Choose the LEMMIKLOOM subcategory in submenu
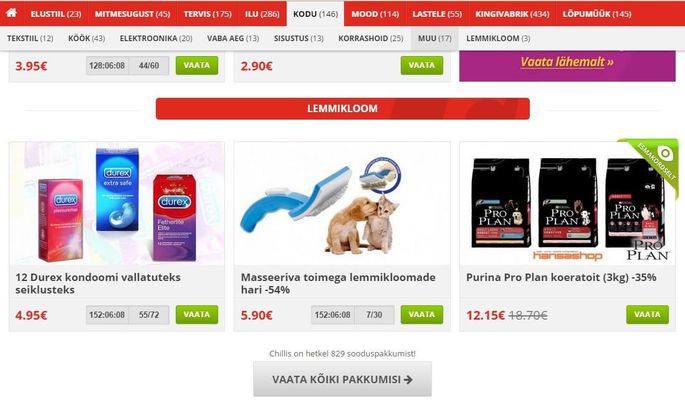 coord(498,38)
